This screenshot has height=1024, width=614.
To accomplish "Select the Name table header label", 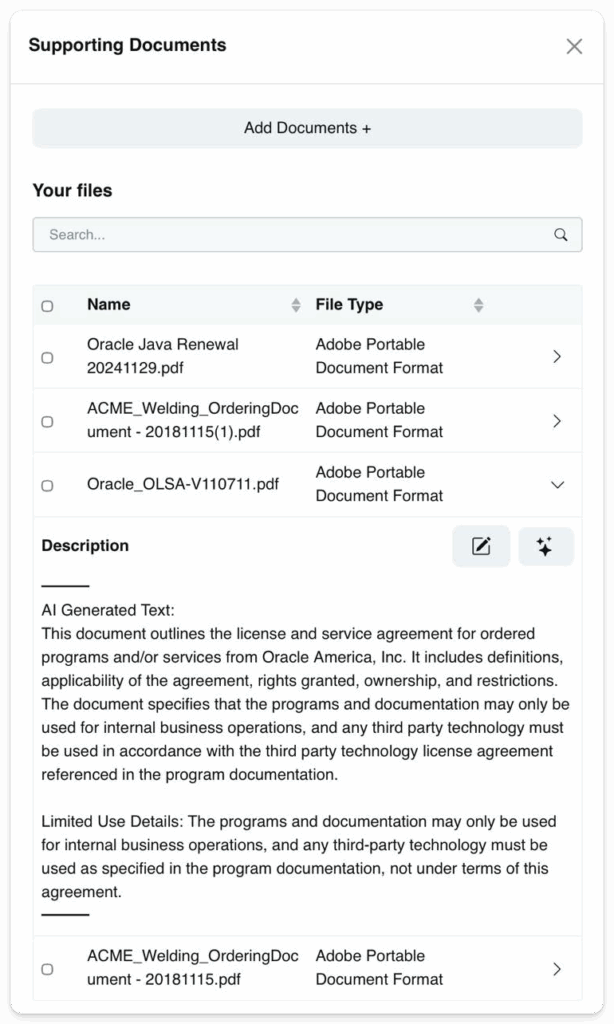I will (x=108, y=305).
